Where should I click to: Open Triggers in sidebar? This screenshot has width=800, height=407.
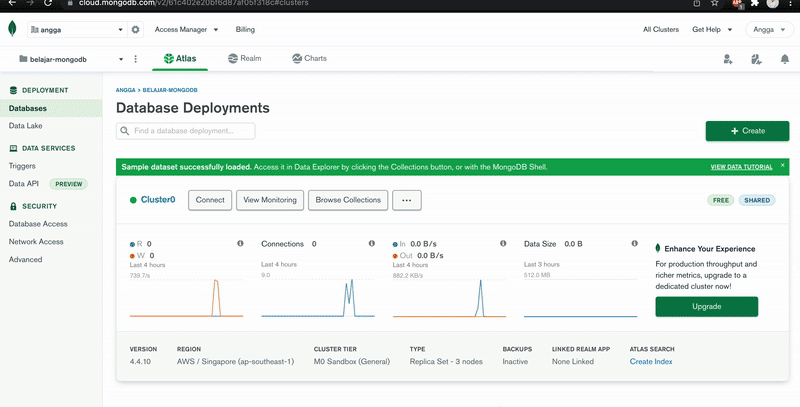22,166
